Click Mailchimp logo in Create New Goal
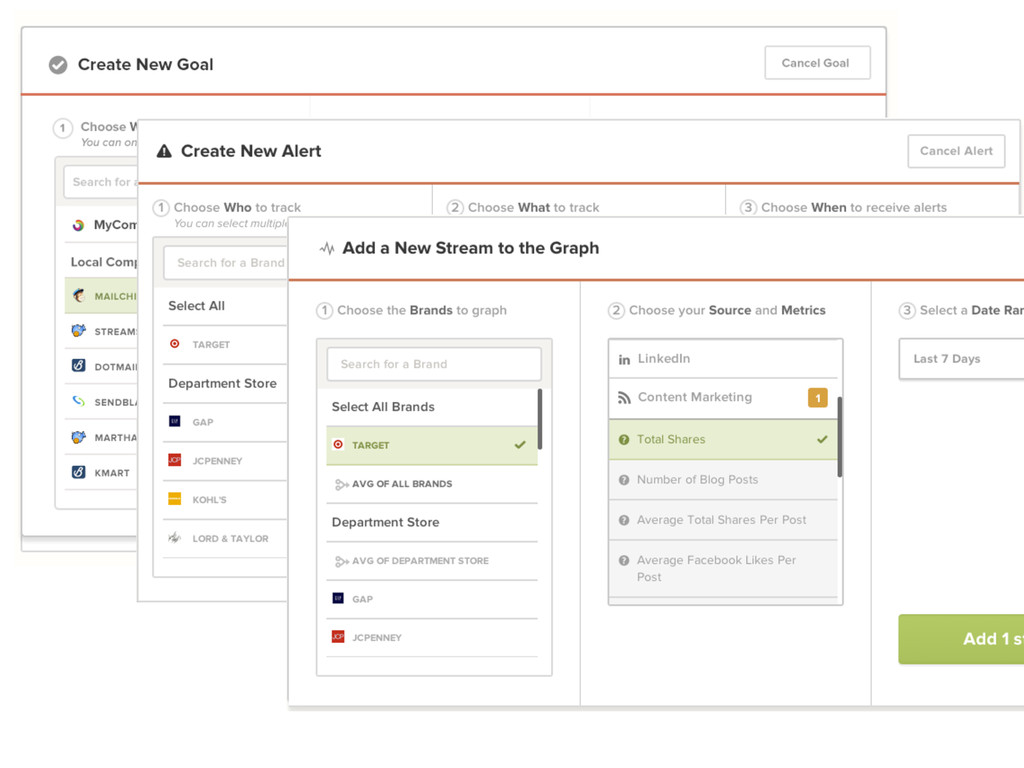The width and height of the screenshot is (1024, 768). (78, 295)
